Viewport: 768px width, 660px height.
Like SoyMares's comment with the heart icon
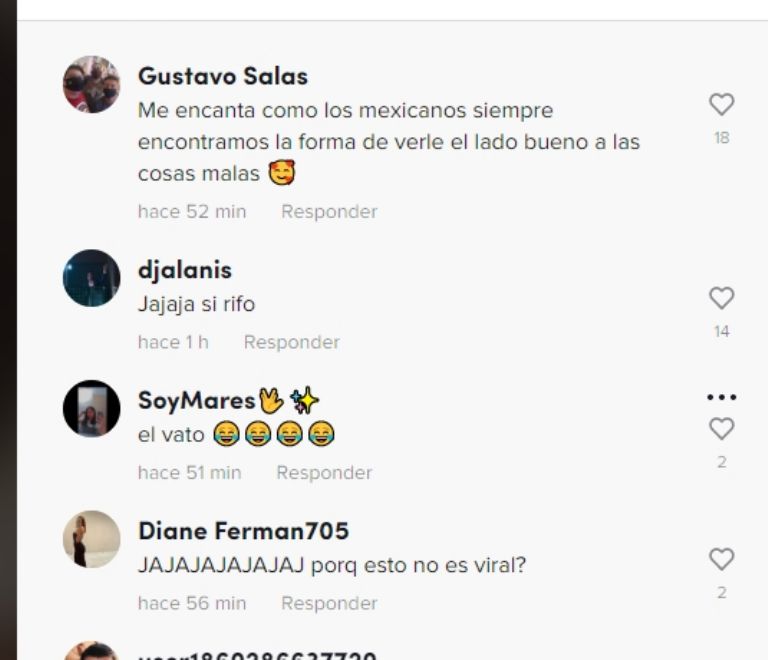pos(721,429)
